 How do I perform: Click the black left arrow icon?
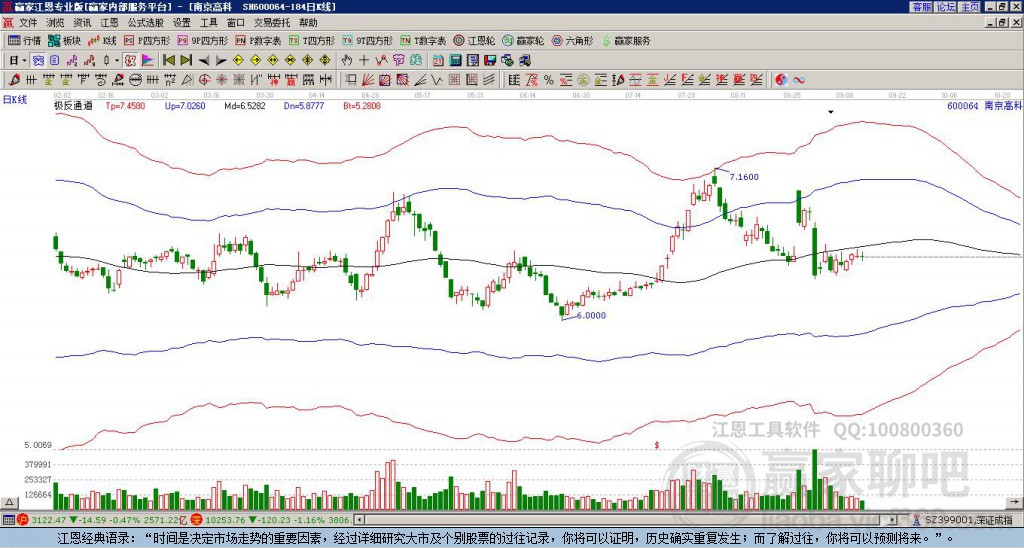coord(204,61)
